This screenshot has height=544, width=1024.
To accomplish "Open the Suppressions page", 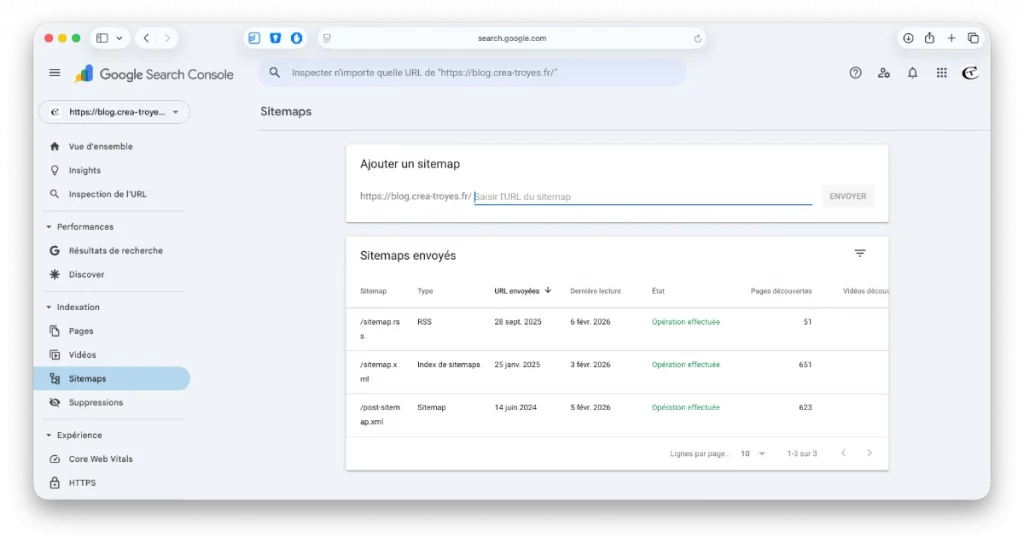I will pos(95,402).
